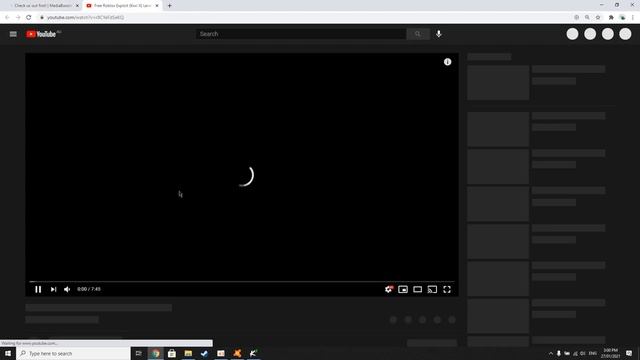The image size is (640, 360).
Task: Open File Explorer from taskbar
Action: (x=188, y=353)
